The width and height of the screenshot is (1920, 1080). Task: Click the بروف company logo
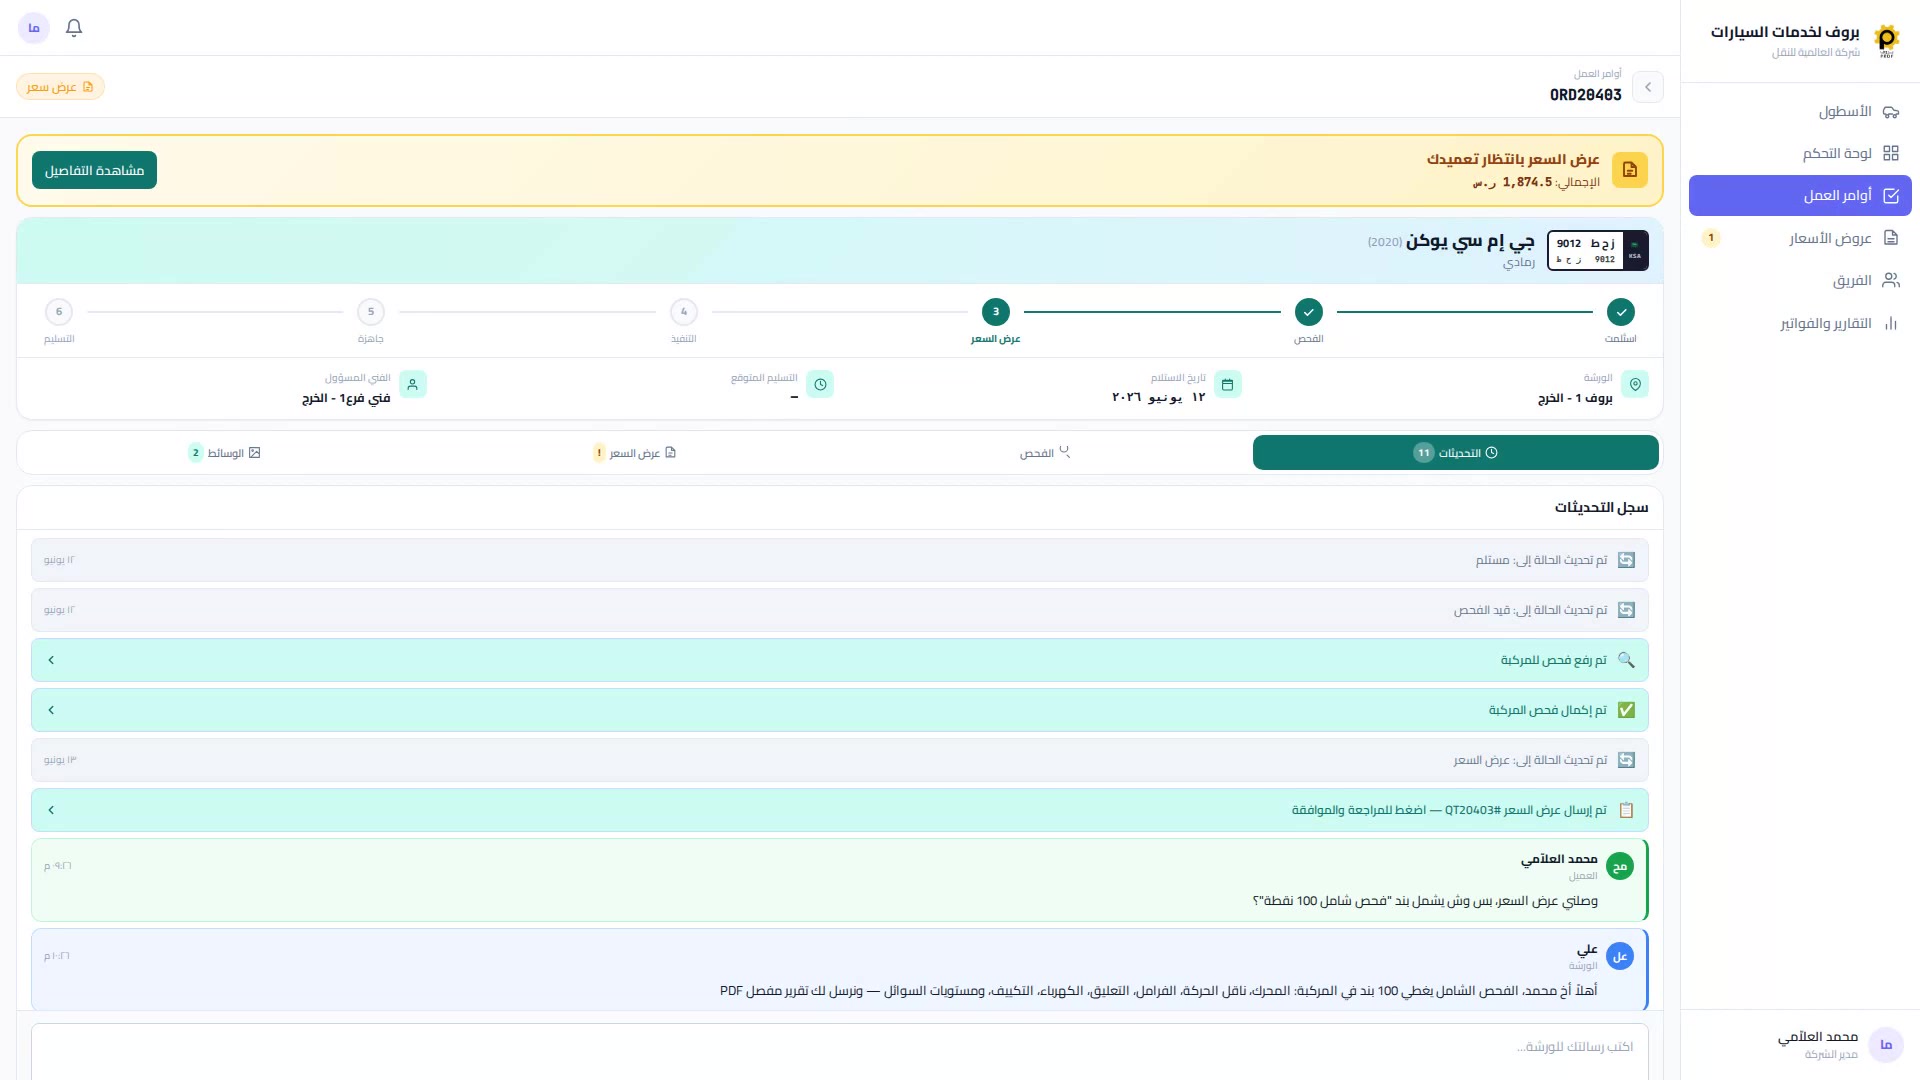coord(1886,40)
